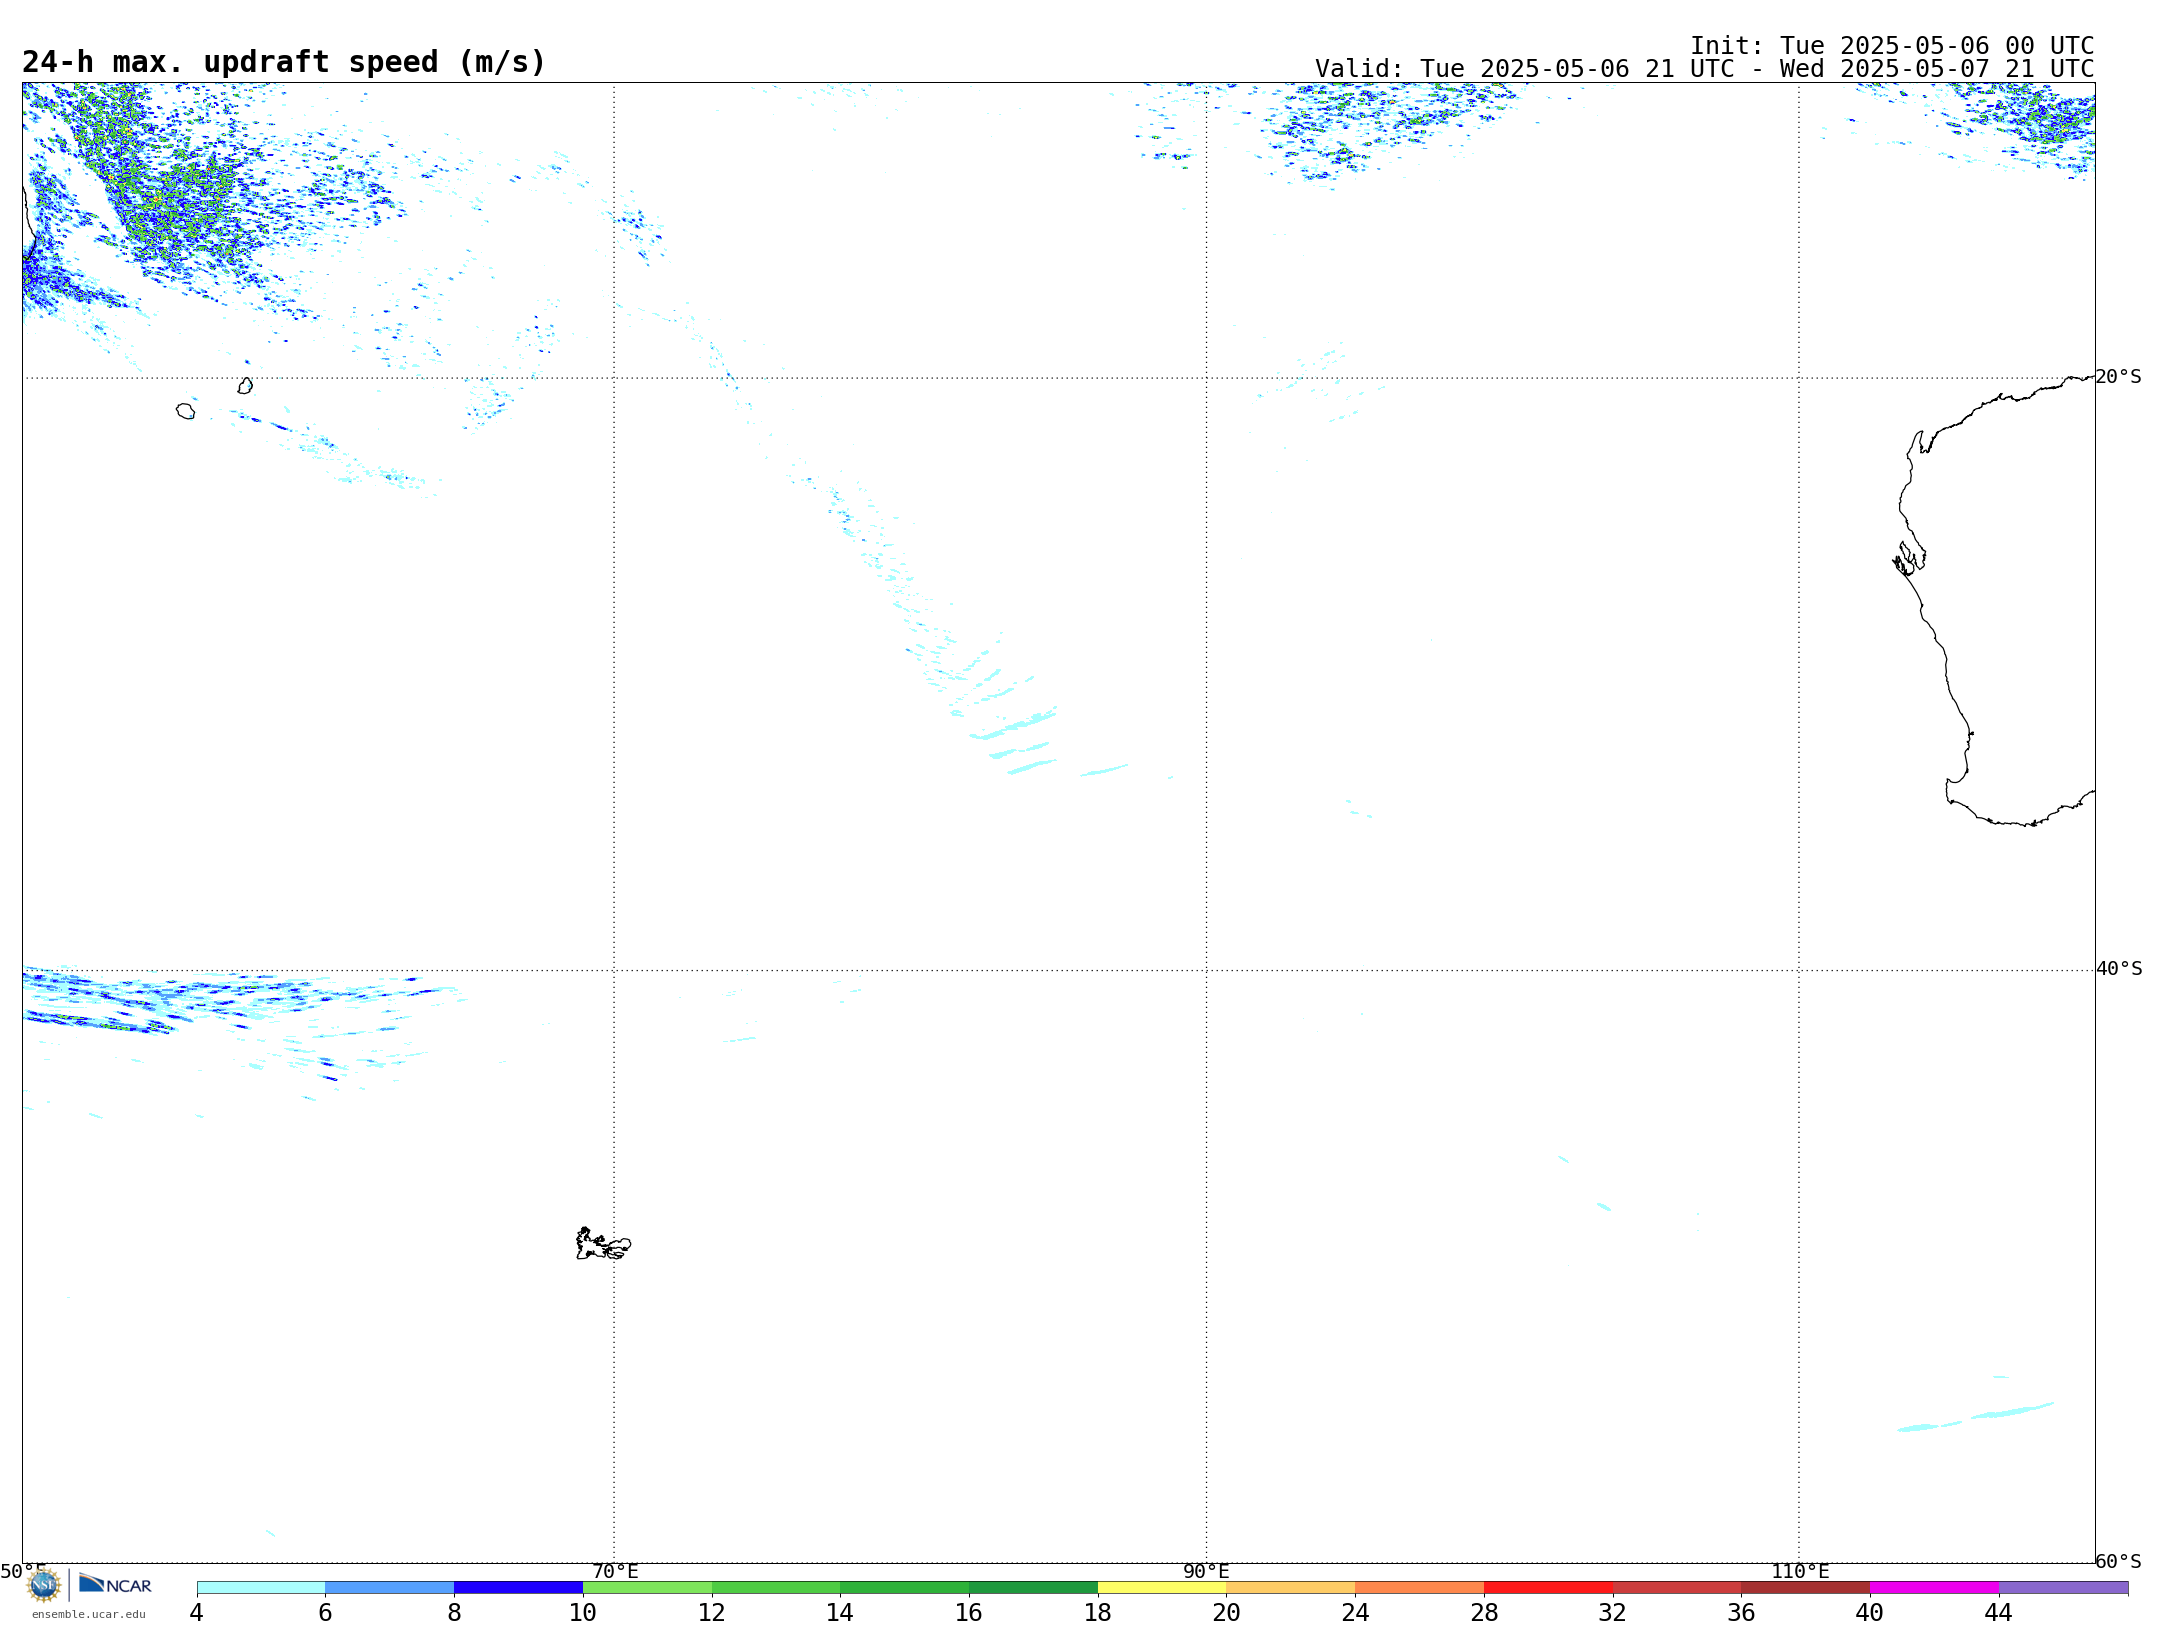Click the purple swatch above 44

[x=2063, y=1588]
